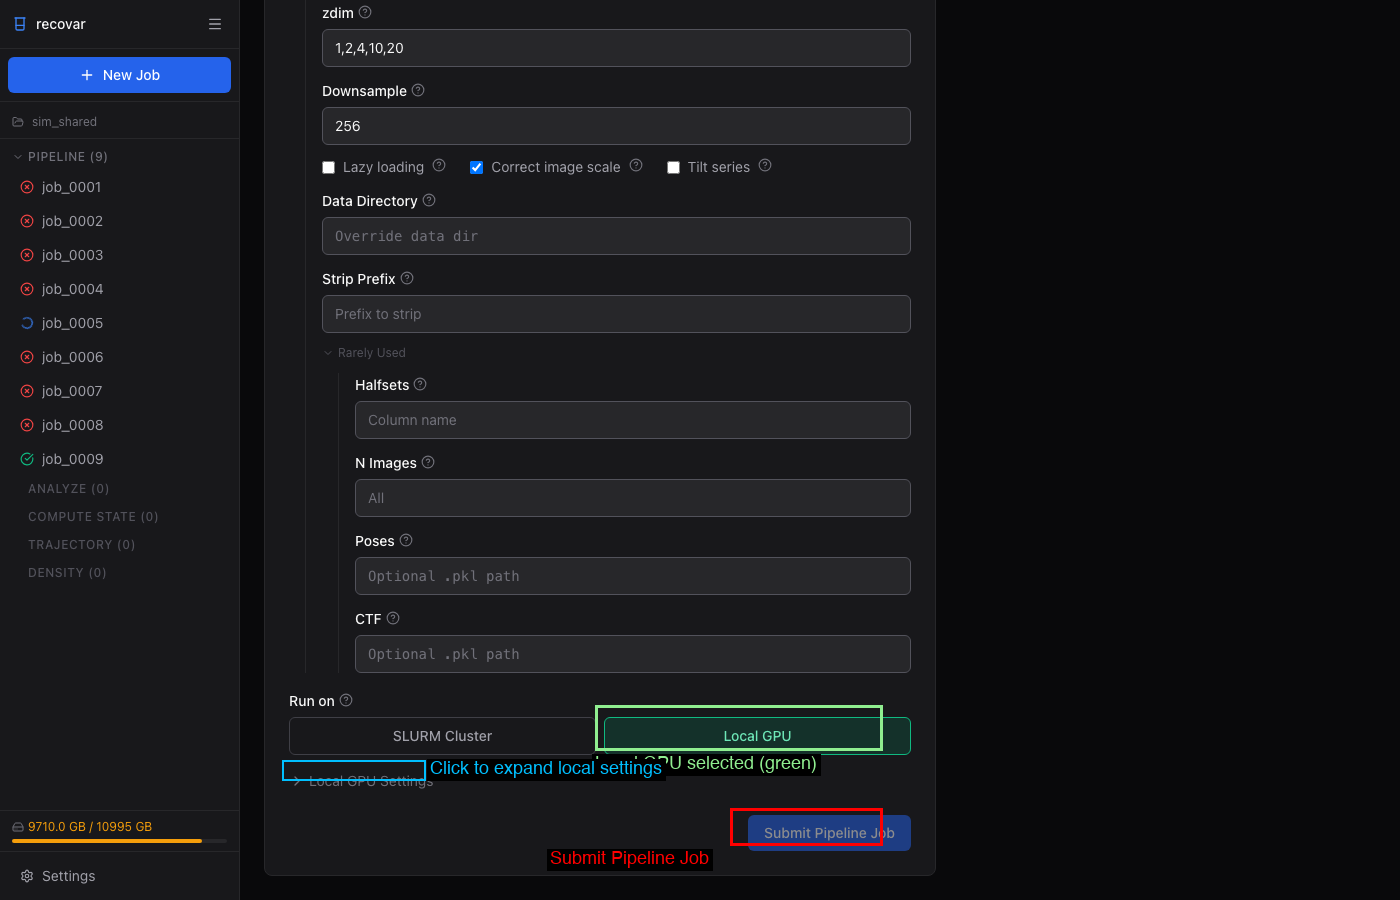Click failed status icon of job_0008
Viewport: 1400px width, 900px height.
(27, 425)
